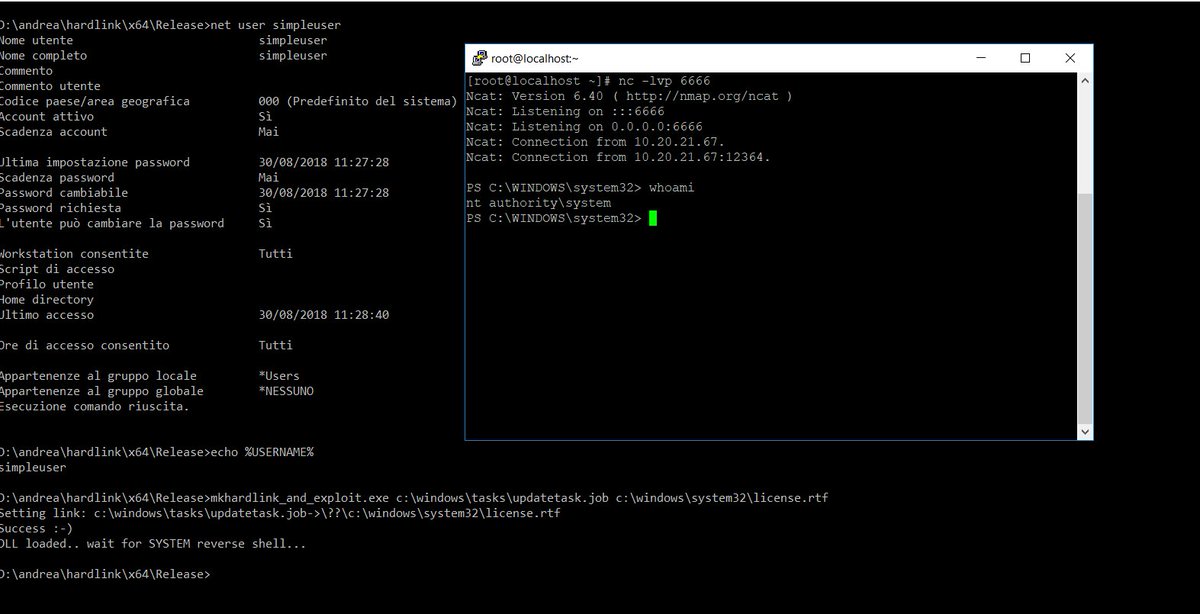Viewport: 1200px width, 614px height.
Task: Click the '*Users' local group value
Action: [279, 376]
